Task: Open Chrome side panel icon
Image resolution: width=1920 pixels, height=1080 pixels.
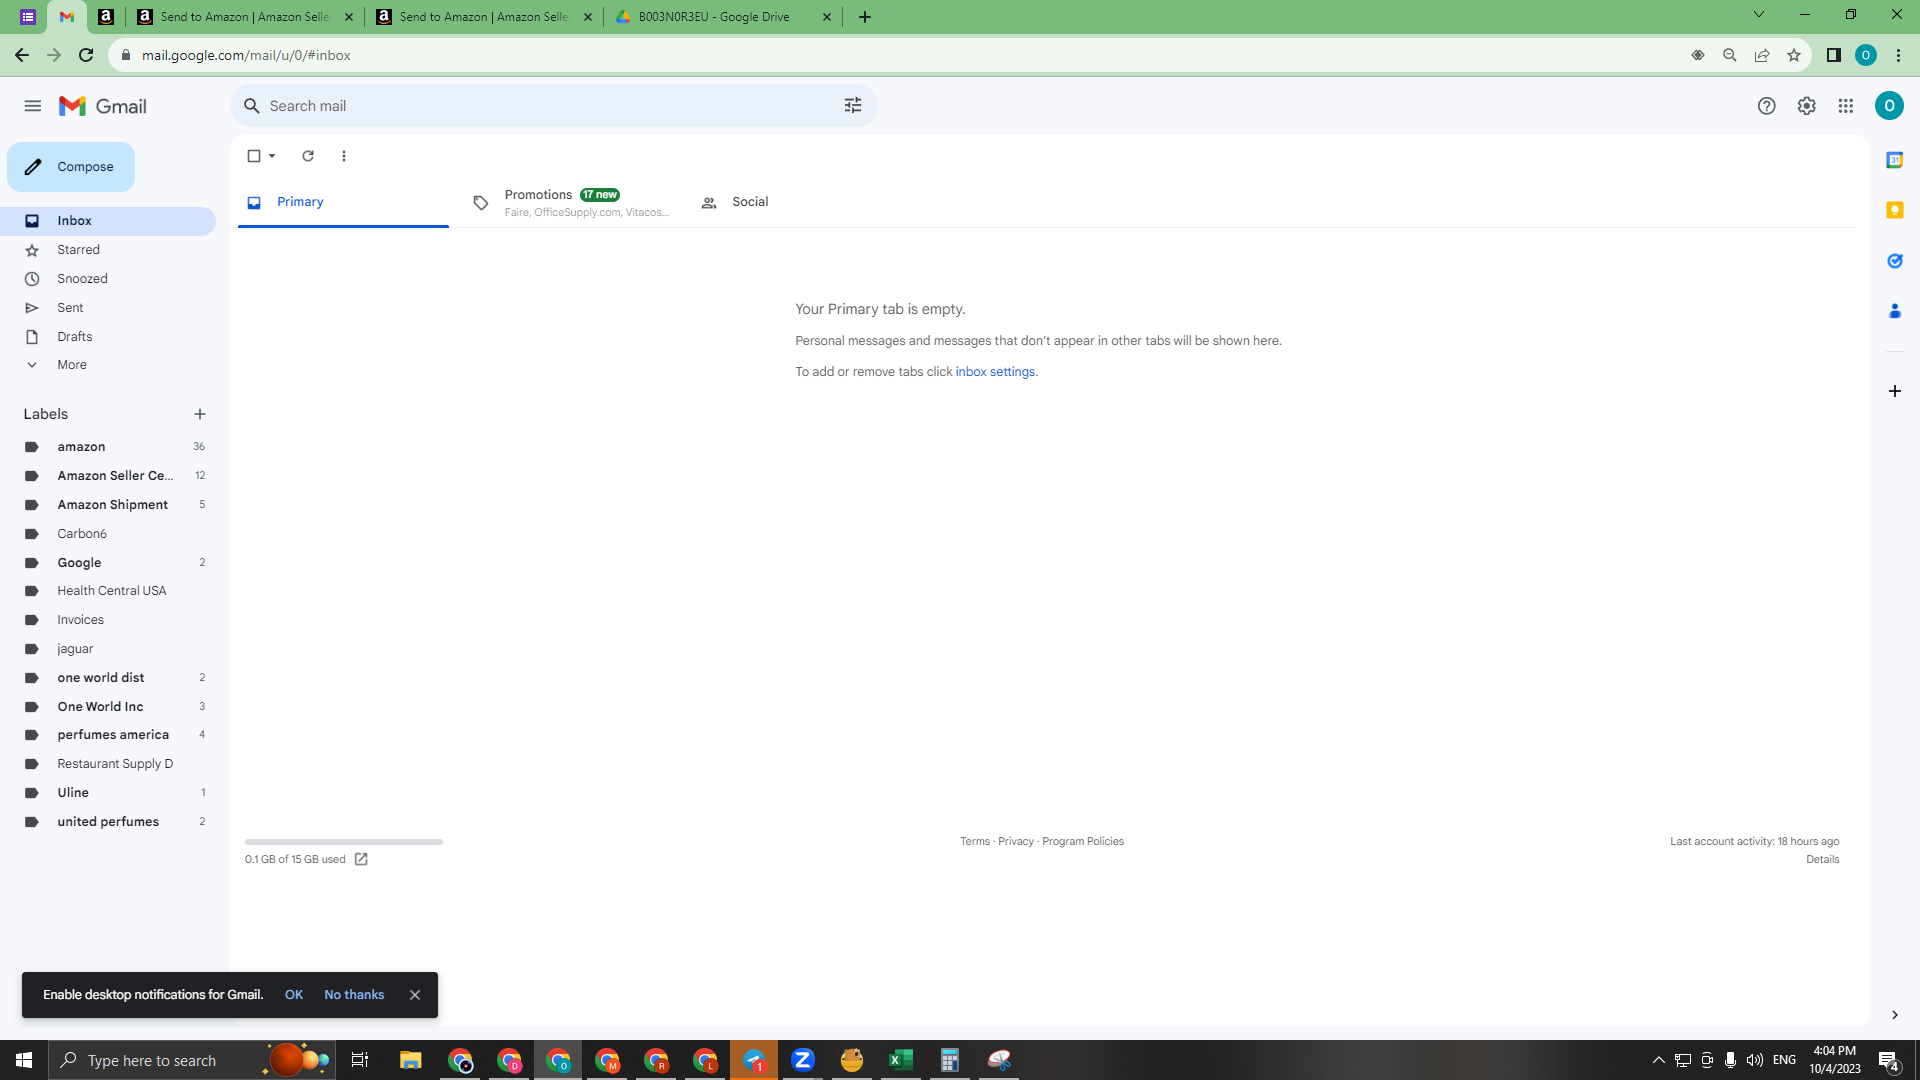Action: point(1833,55)
